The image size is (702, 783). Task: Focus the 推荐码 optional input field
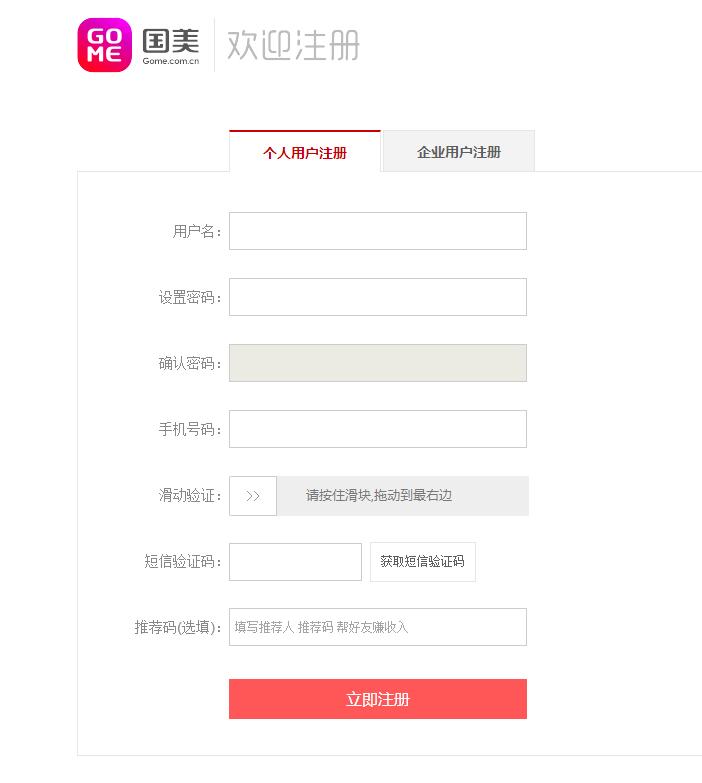click(x=377, y=627)
